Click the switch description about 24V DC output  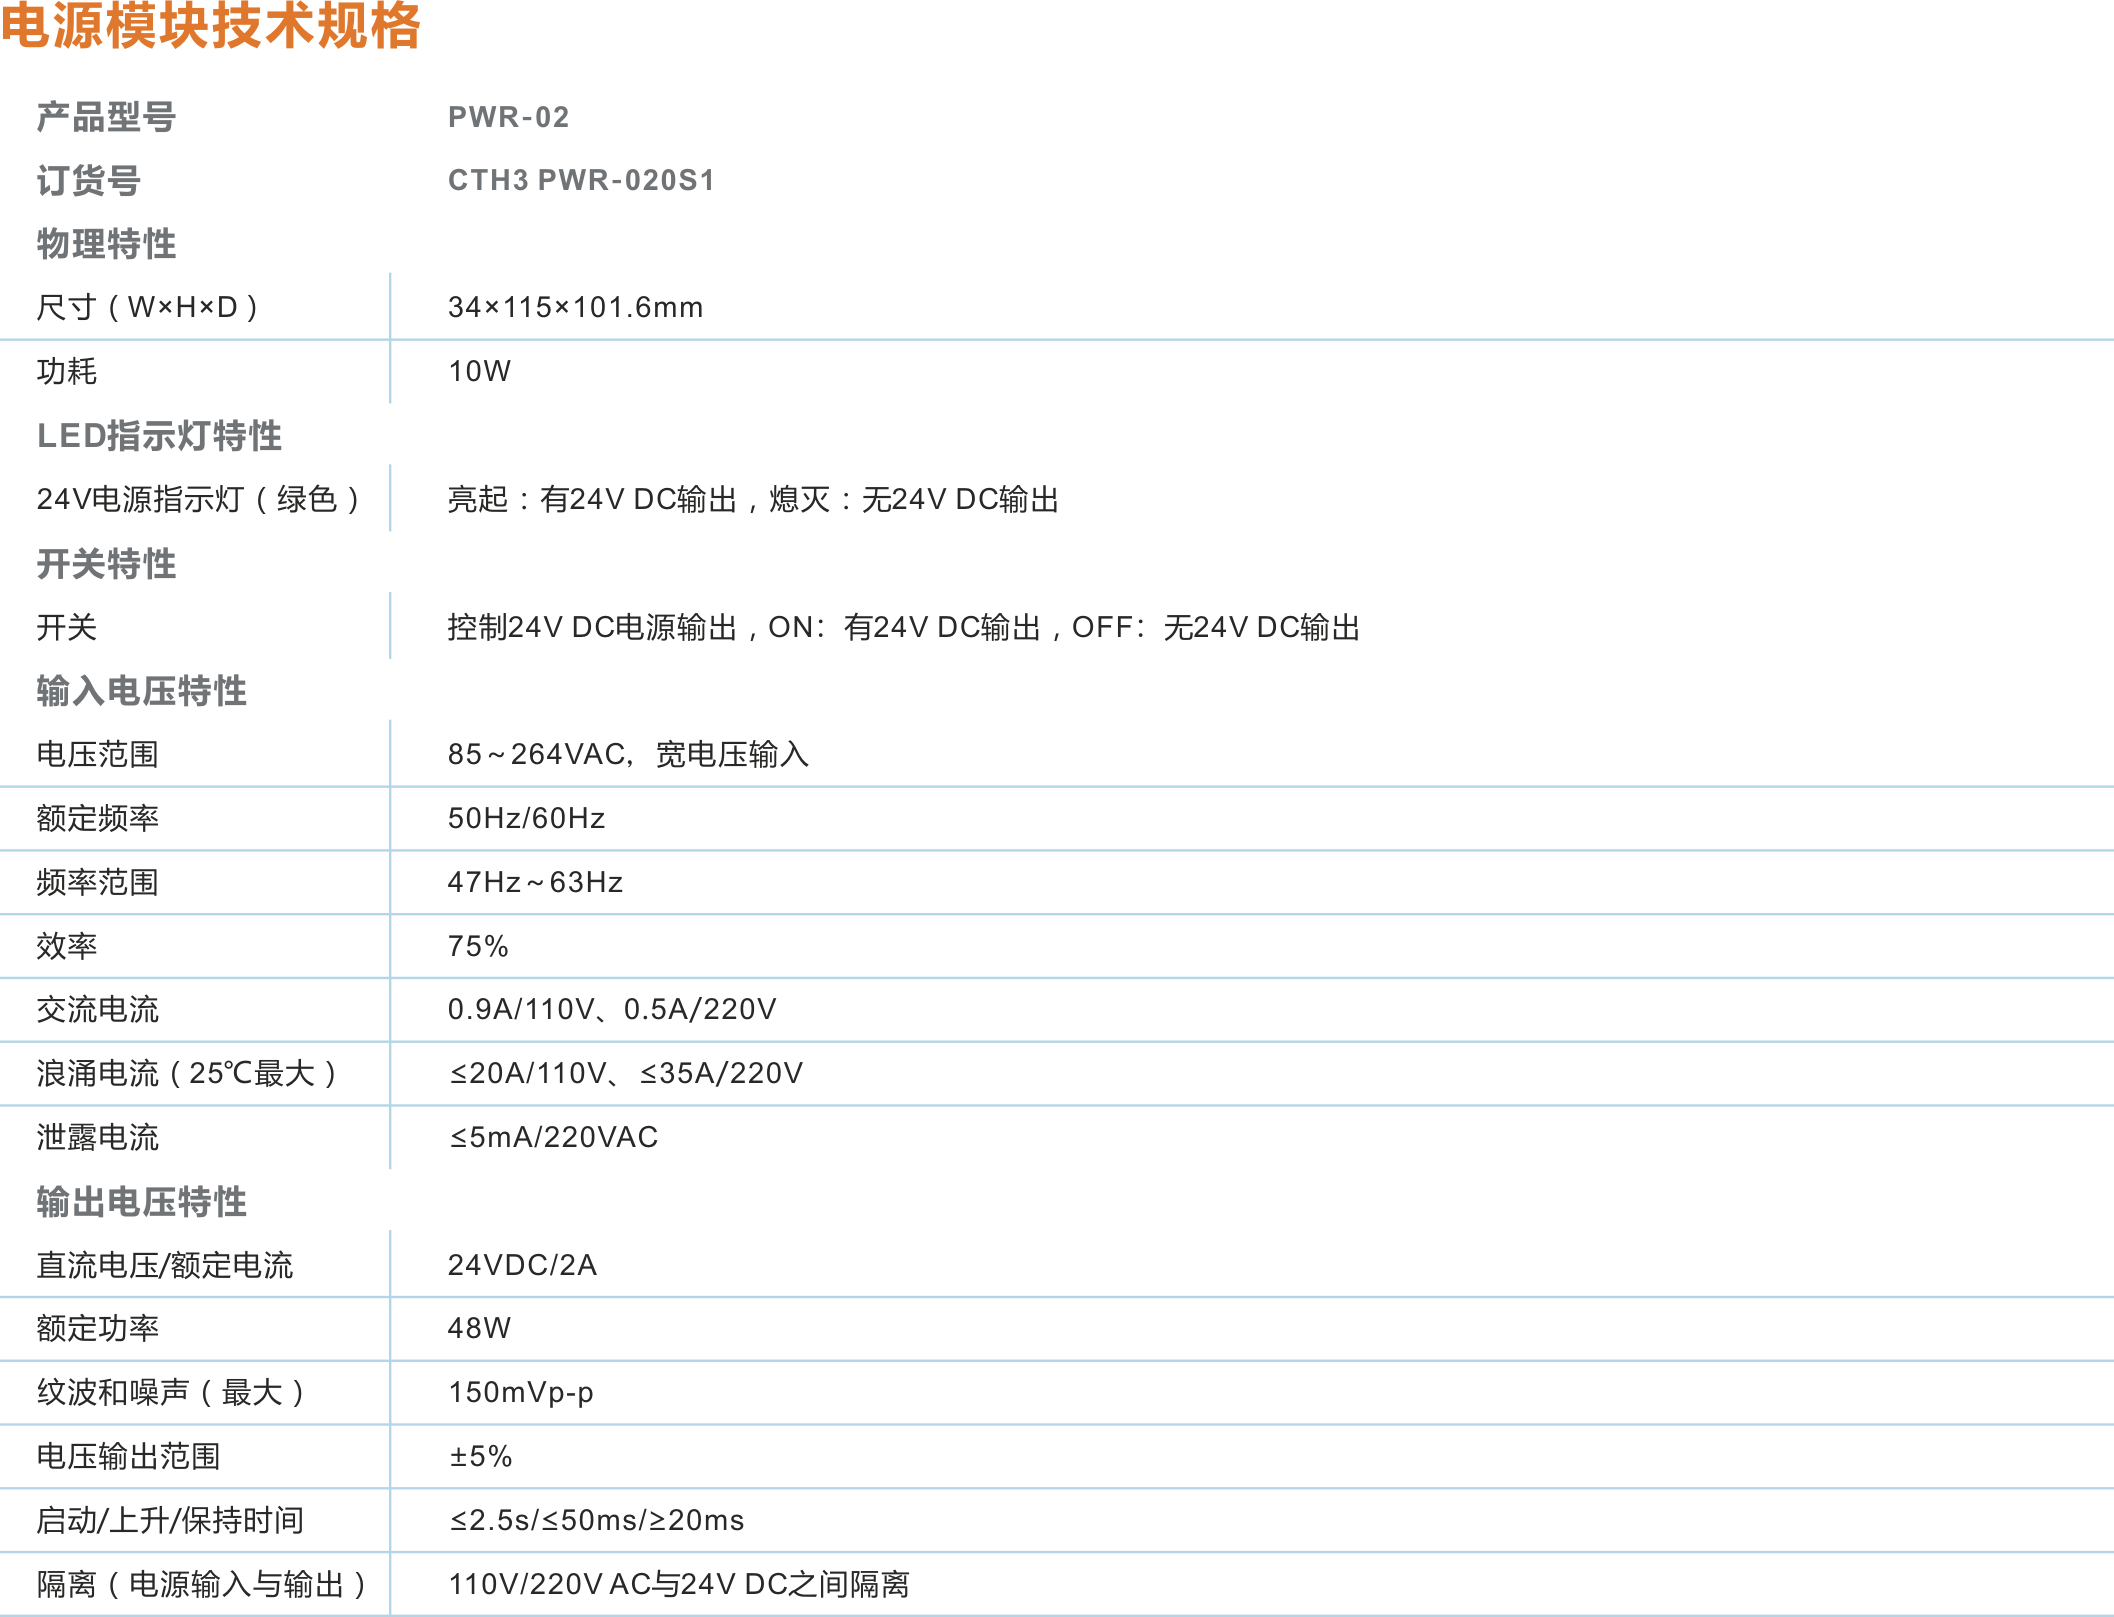click(x=903, y=627)
